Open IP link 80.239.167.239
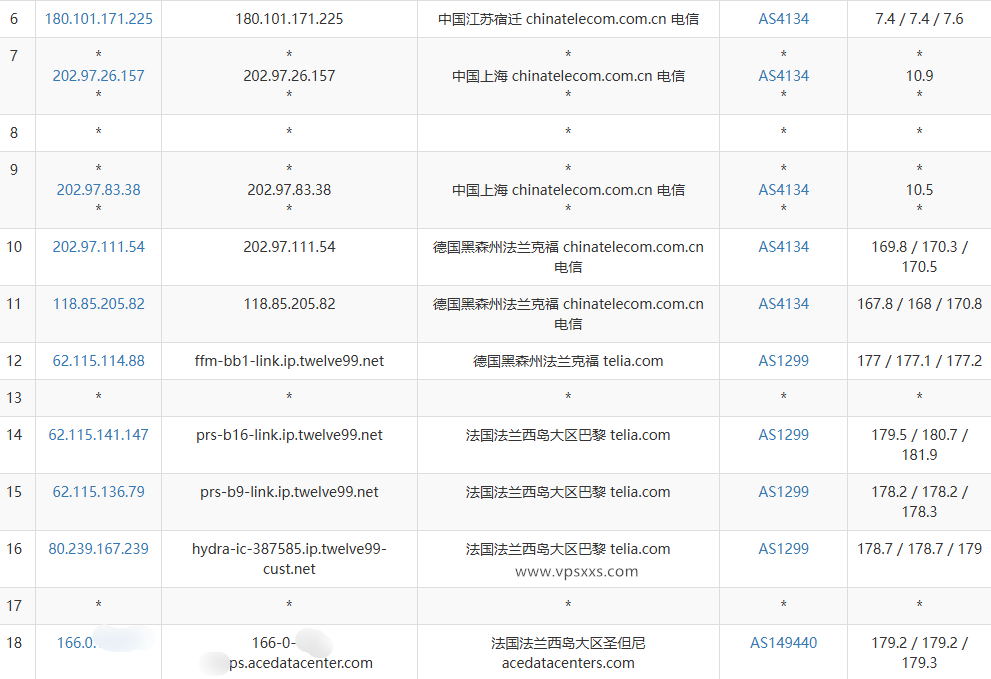Screen dimensions: 991x679 [x=99, y=549]
